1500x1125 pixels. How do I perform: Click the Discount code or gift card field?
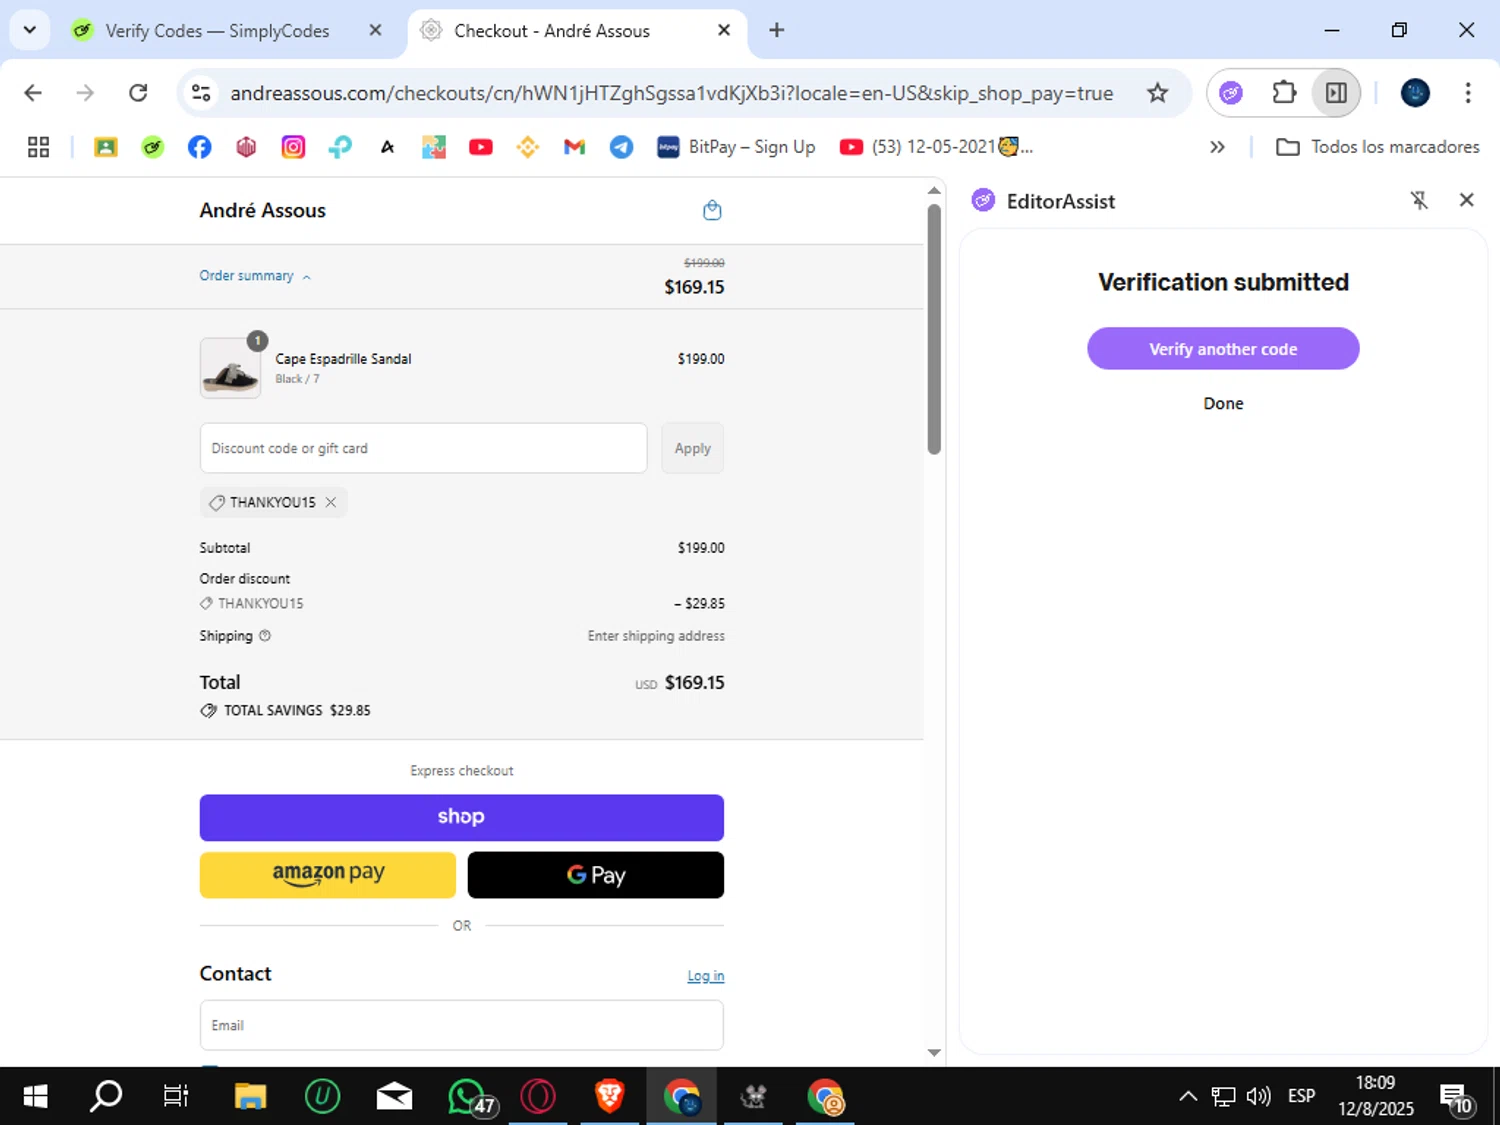(423, 448)
